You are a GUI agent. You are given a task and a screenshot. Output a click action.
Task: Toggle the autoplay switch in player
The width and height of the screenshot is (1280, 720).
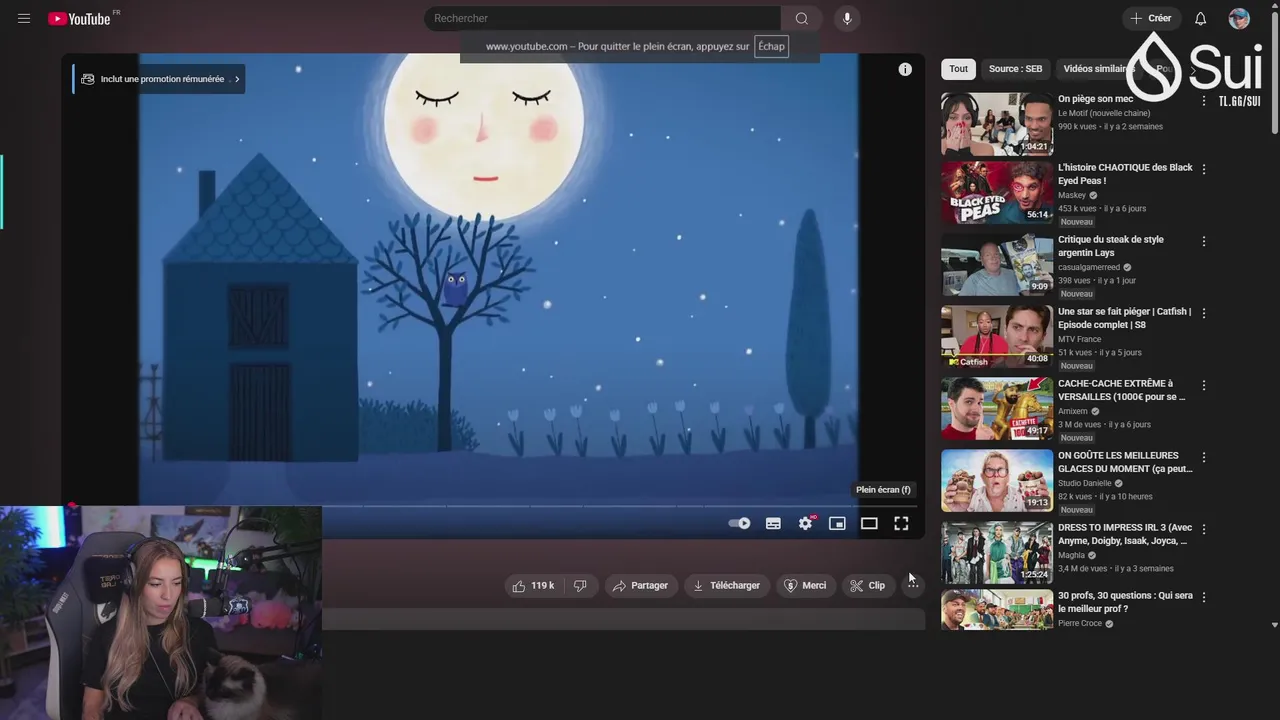pyautogui.click(x=739, y=523)
